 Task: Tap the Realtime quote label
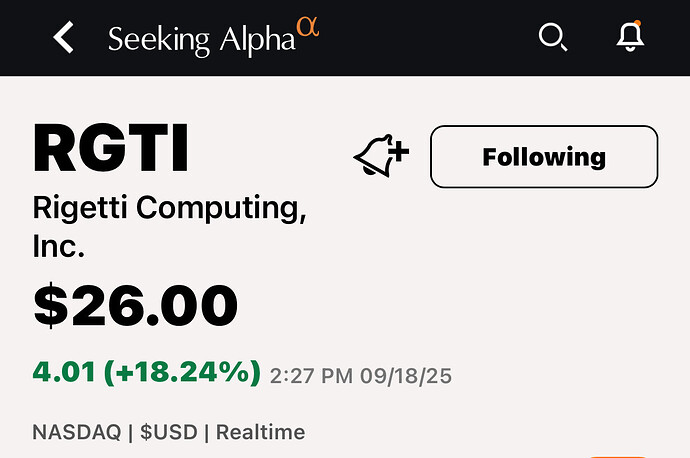tap(260, 432)
